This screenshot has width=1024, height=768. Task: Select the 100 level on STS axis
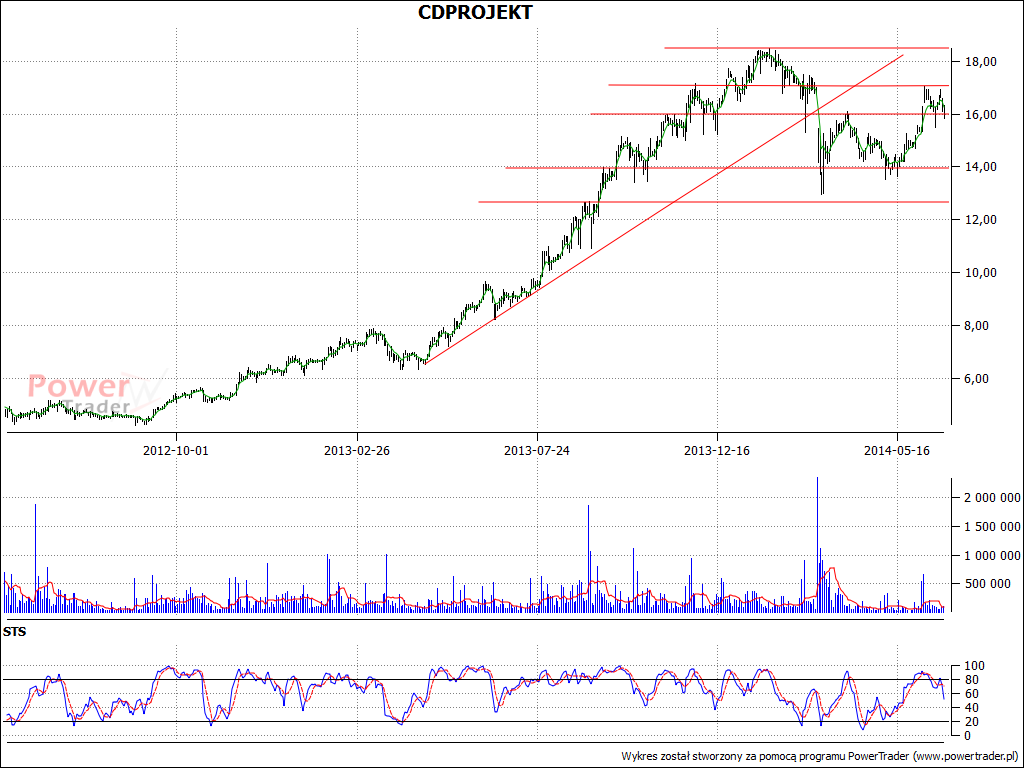974,666
